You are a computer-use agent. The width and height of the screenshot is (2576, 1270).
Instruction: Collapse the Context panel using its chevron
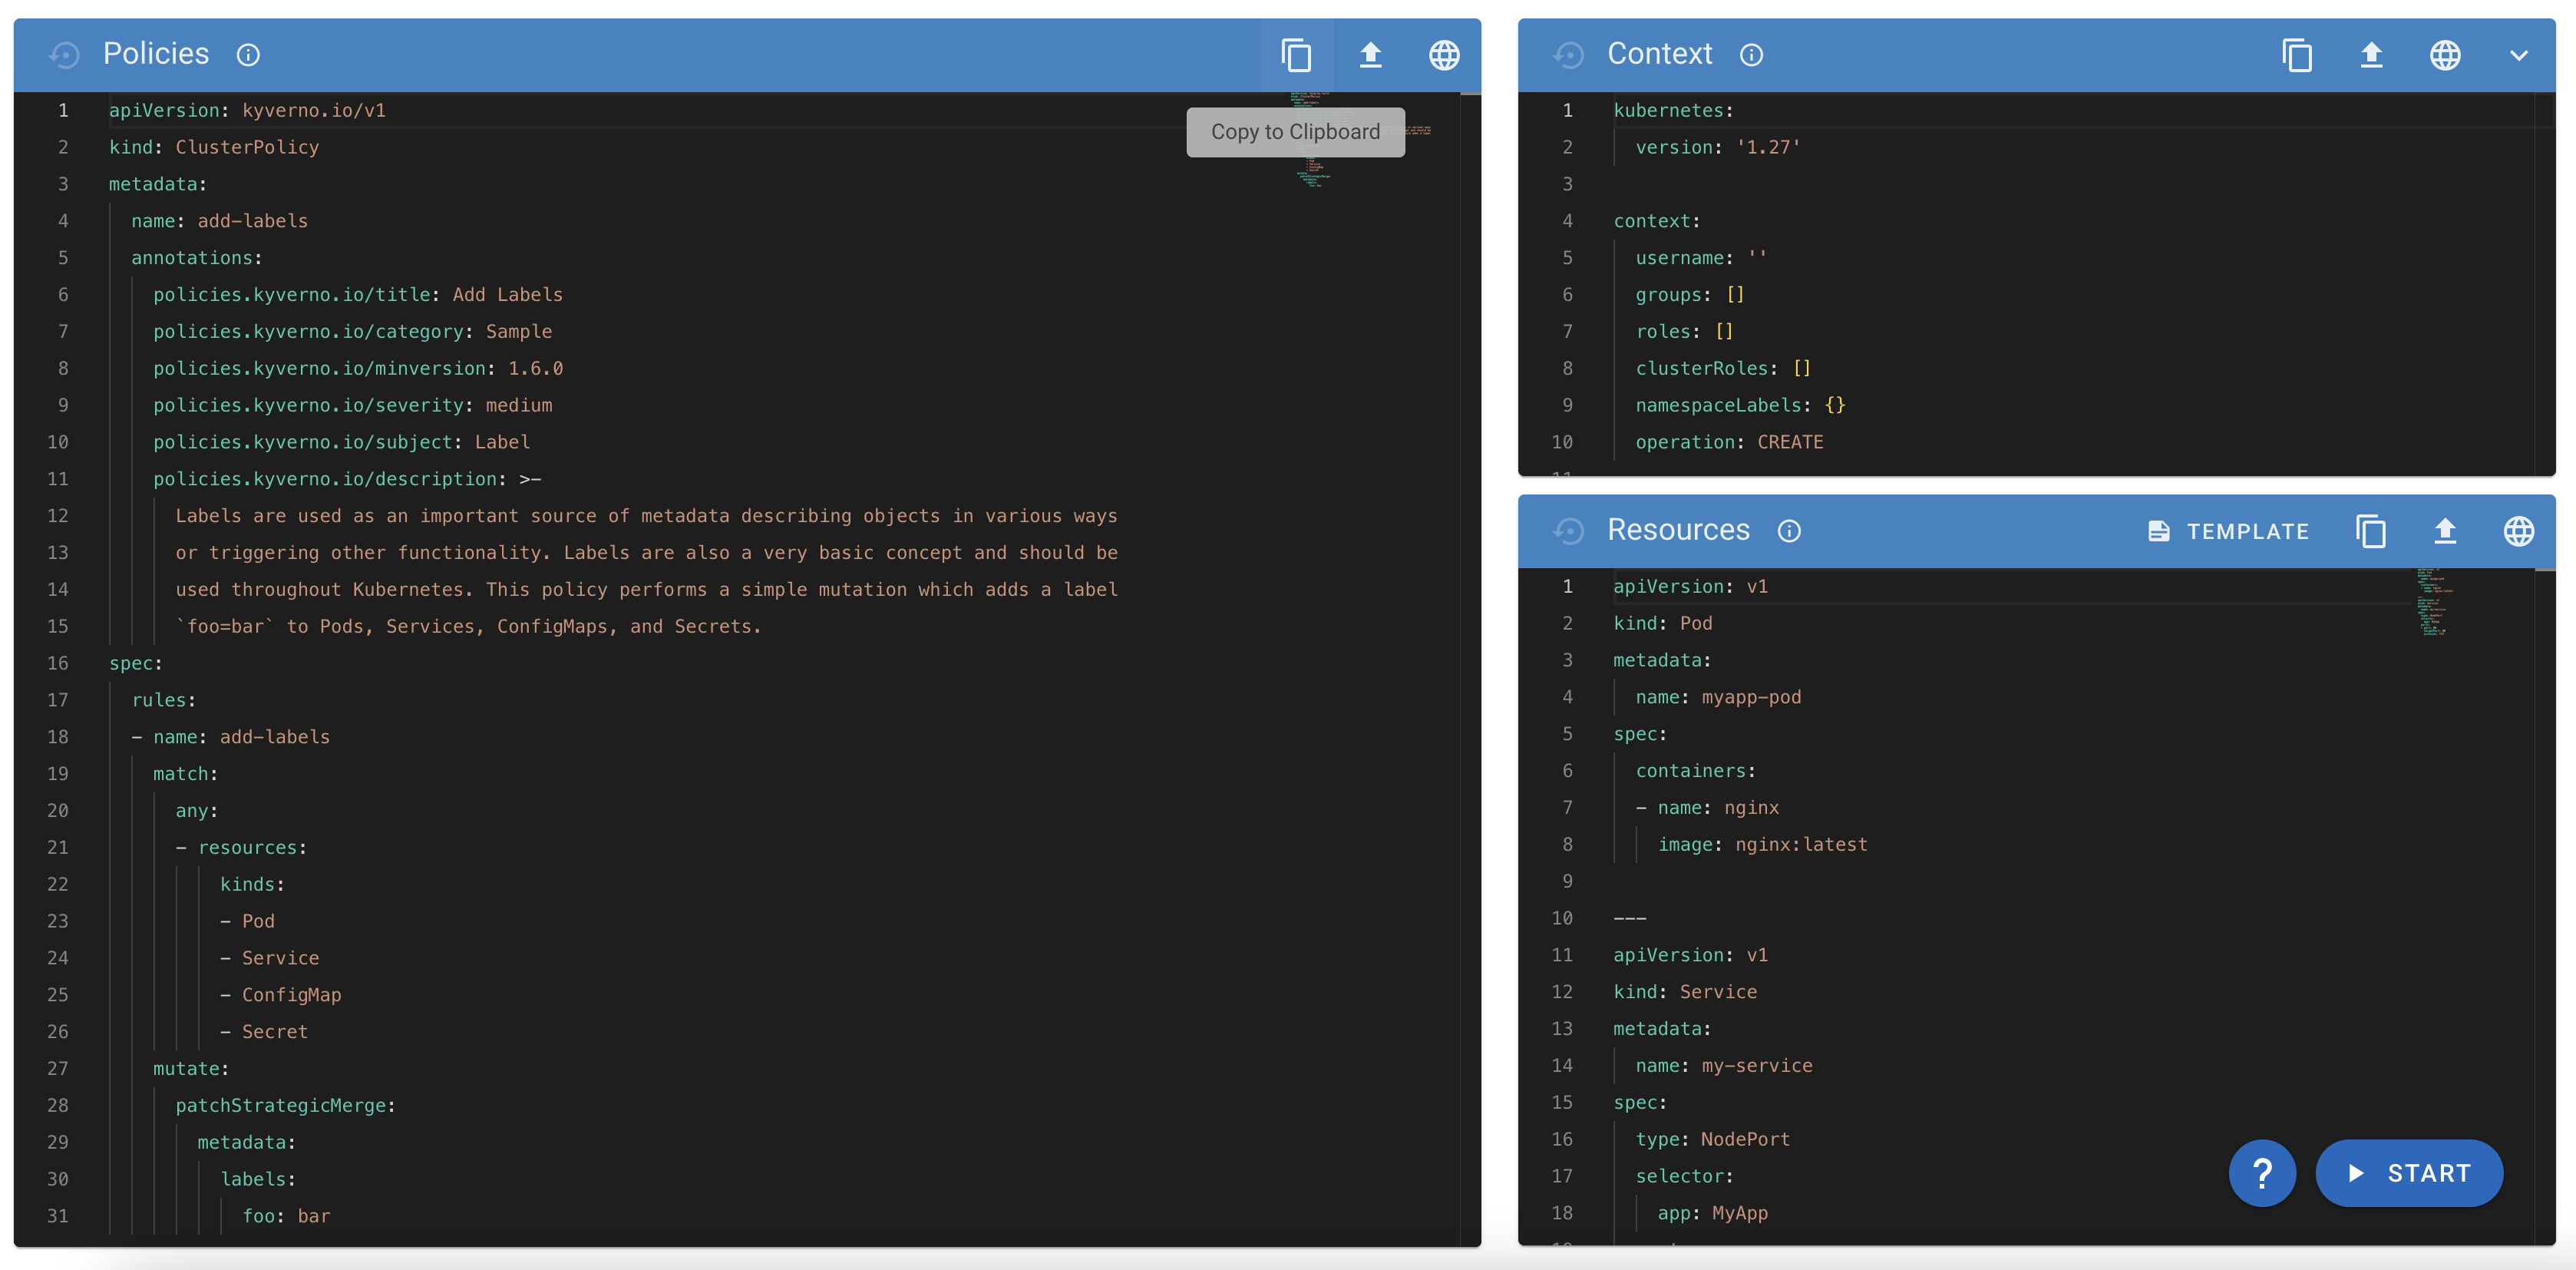click(x=2518, y=55)
